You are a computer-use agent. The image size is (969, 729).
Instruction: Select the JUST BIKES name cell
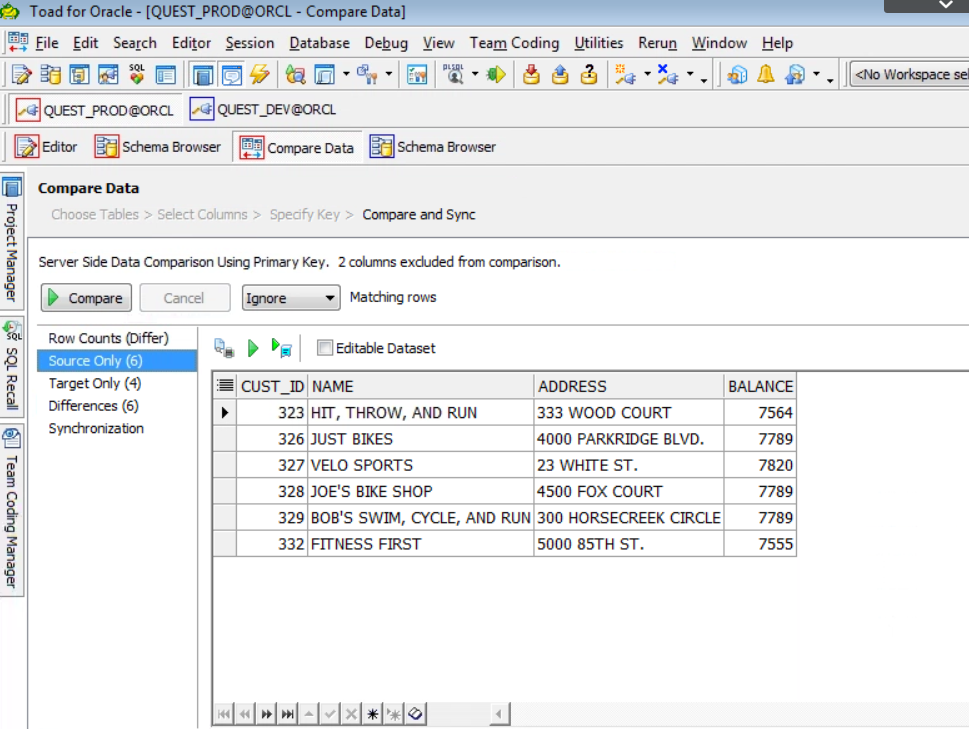click(x=420, y=439)
